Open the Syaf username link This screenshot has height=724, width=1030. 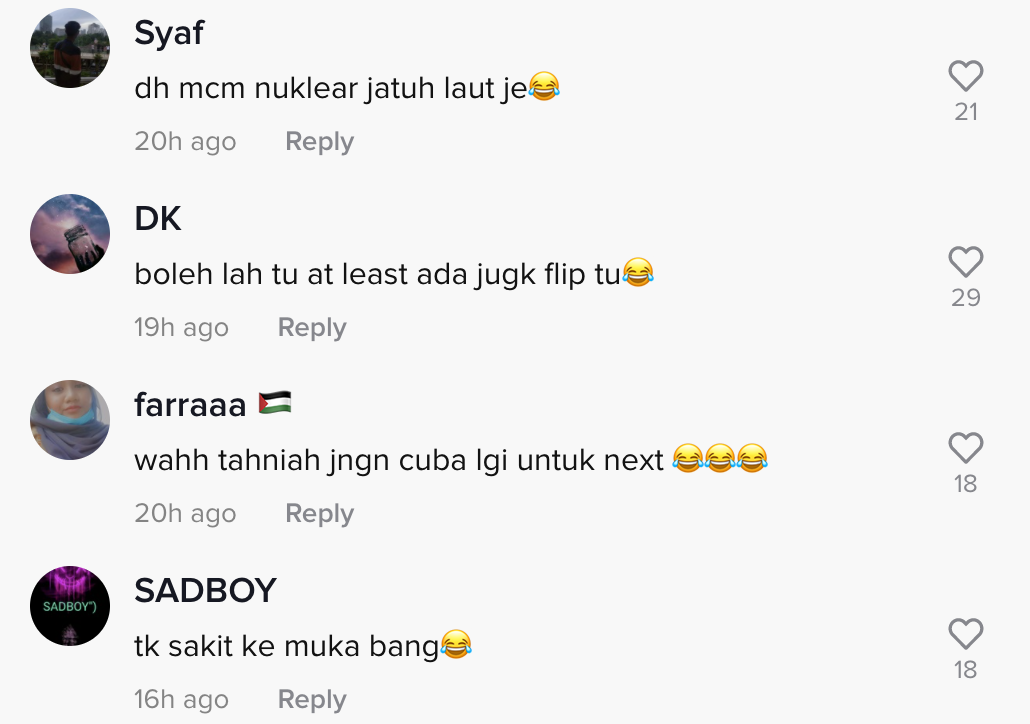[169, 34]
